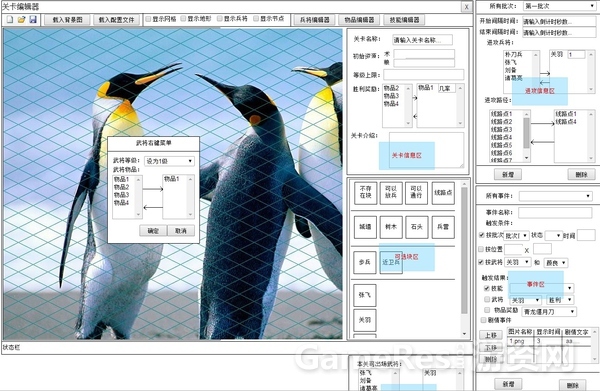Click 确定 in the general right-click dialog
The height and width of the screenshot is (391, 600).
coord(153,231)
